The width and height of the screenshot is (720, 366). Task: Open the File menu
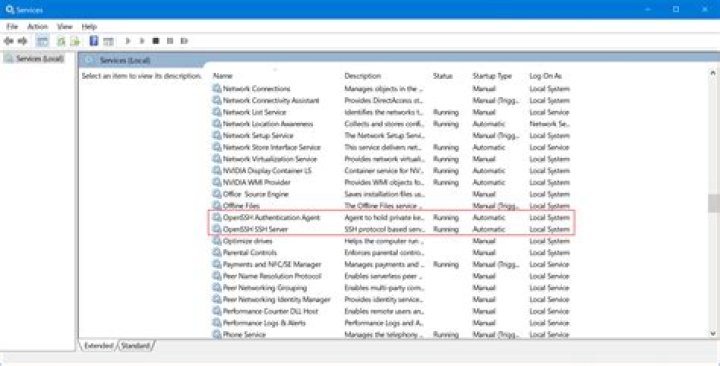tap(12, 27)
